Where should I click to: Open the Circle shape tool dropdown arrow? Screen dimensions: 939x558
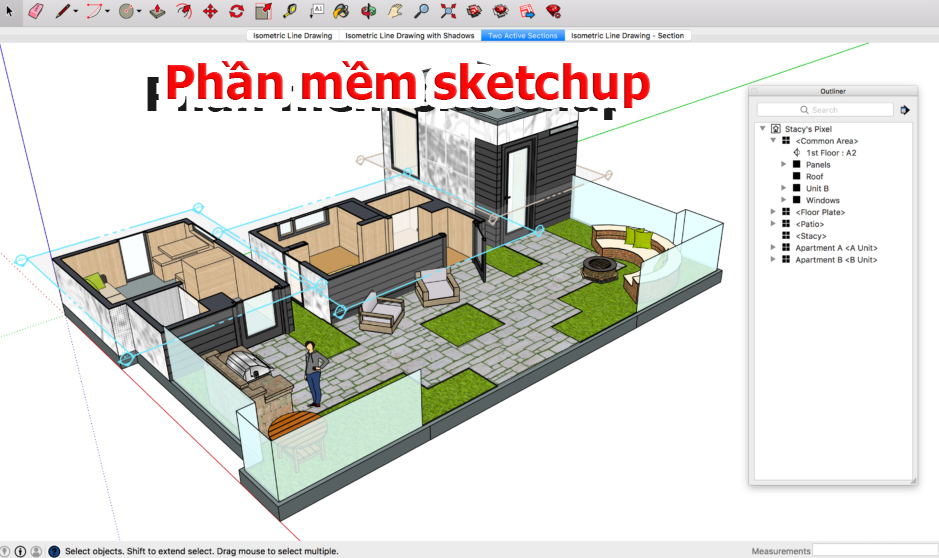(x=139, y=11)
